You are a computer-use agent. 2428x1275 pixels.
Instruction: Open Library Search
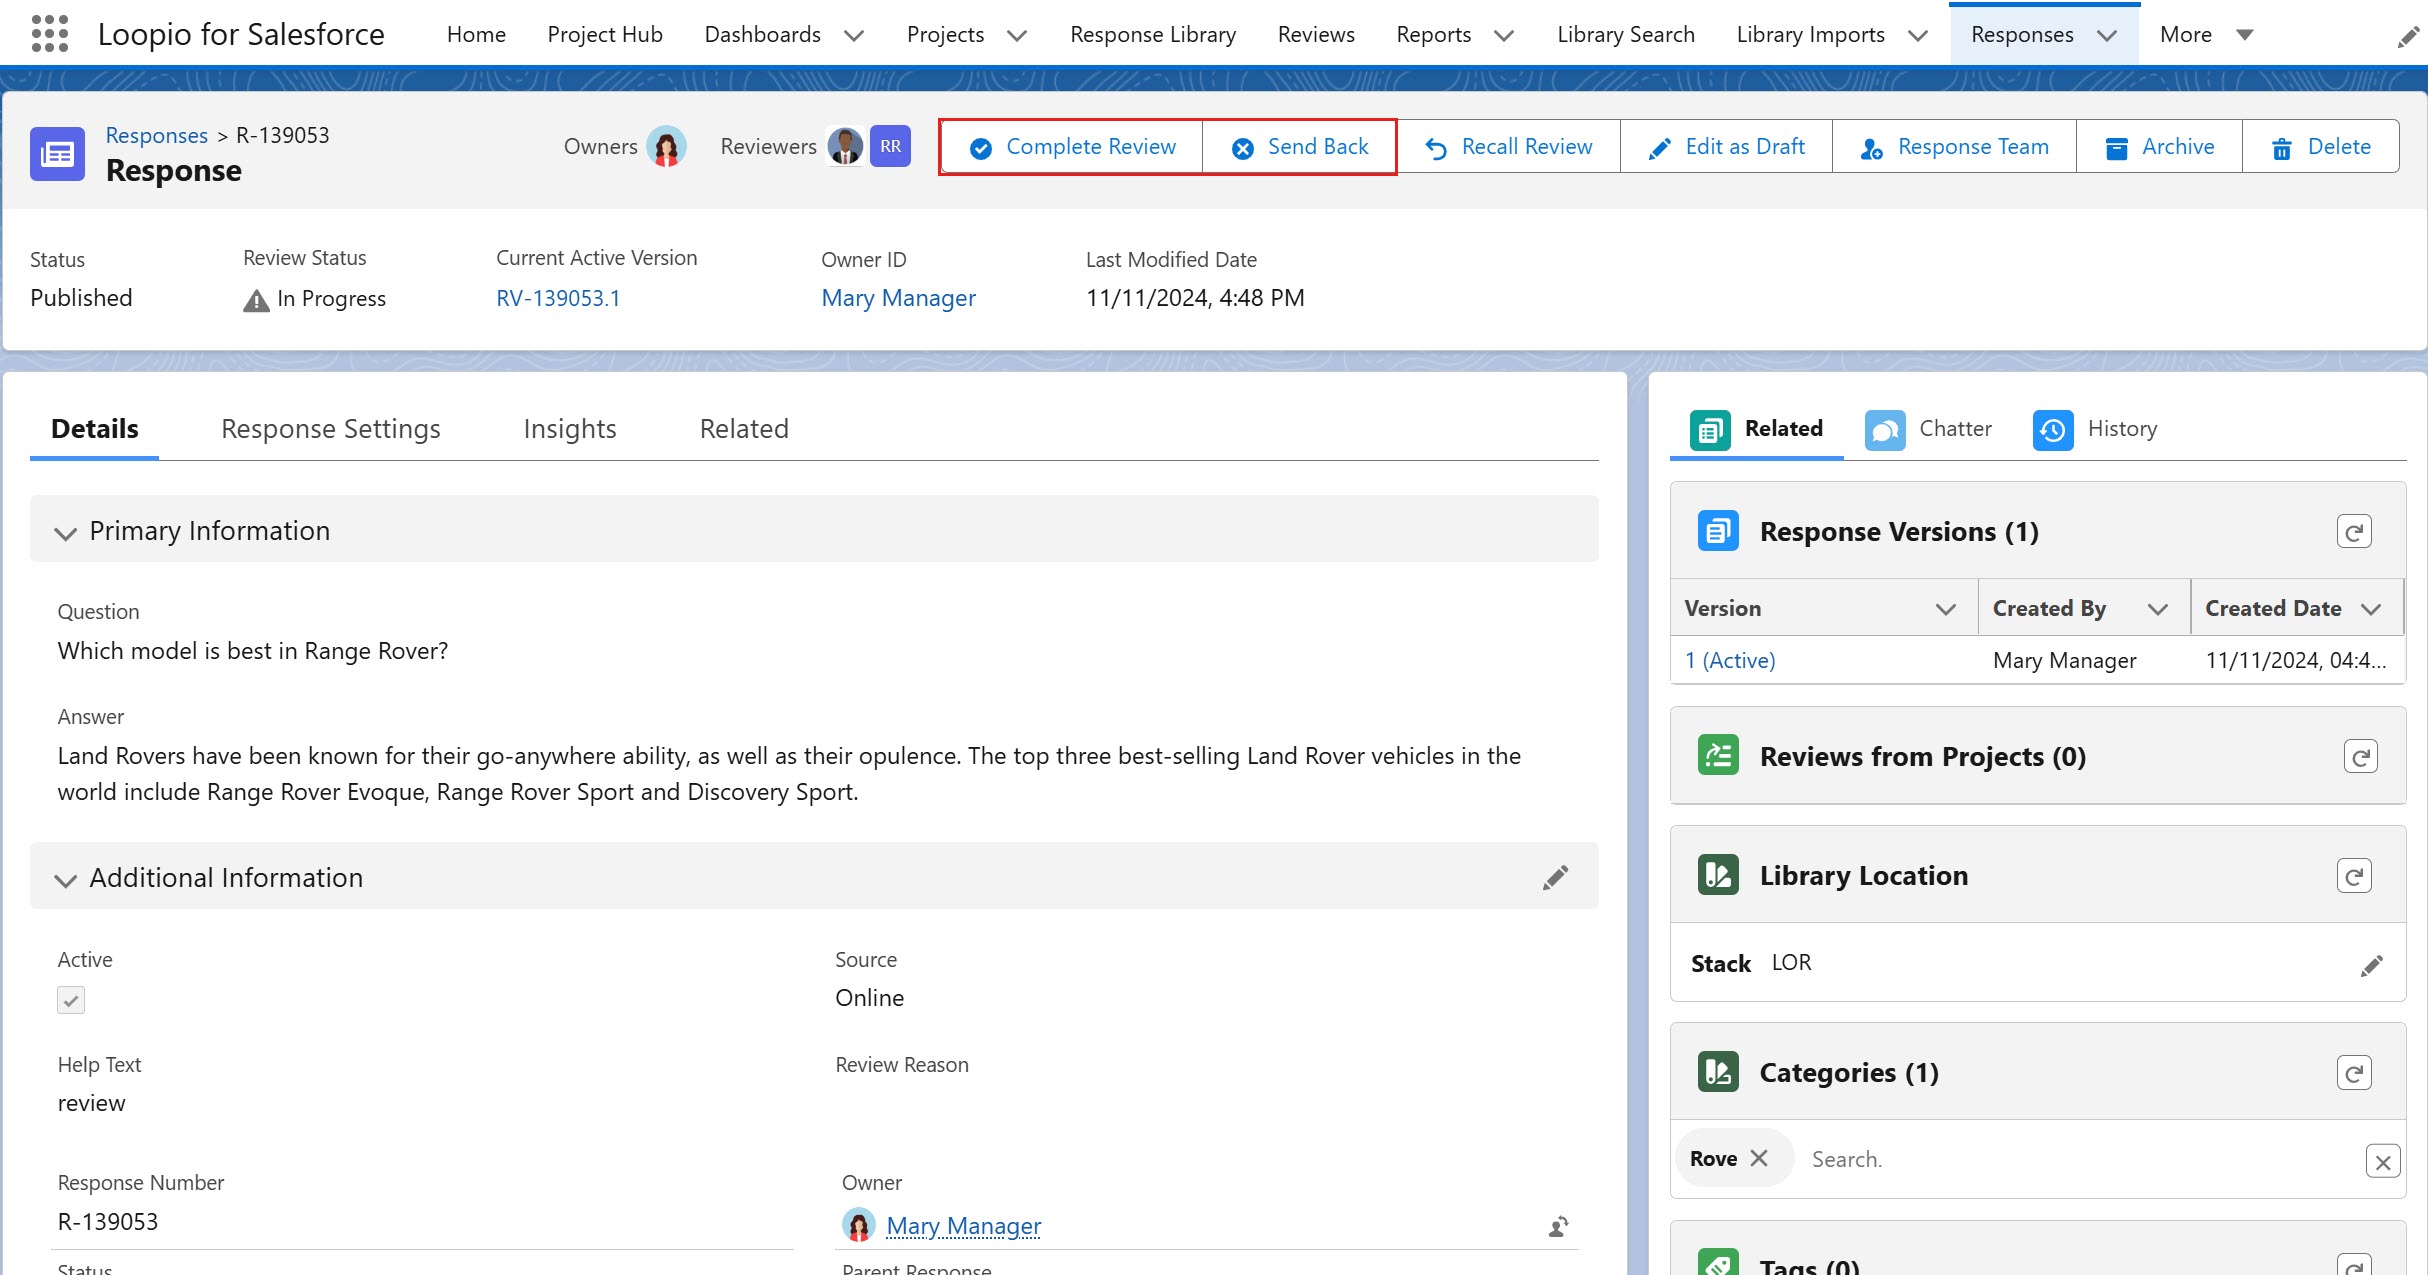(1626, 34)
